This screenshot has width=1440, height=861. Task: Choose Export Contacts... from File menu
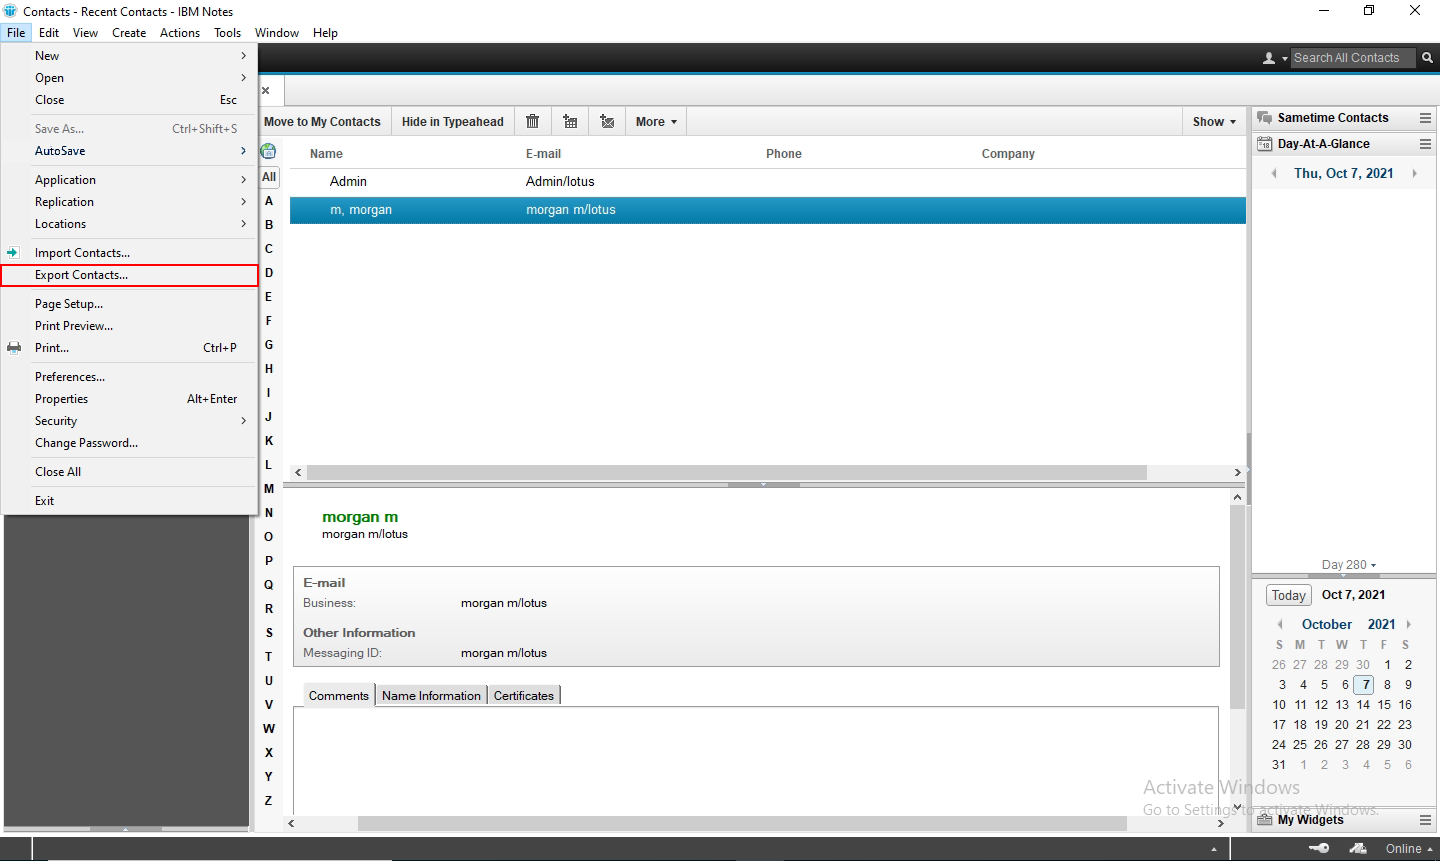coord(130,275)
